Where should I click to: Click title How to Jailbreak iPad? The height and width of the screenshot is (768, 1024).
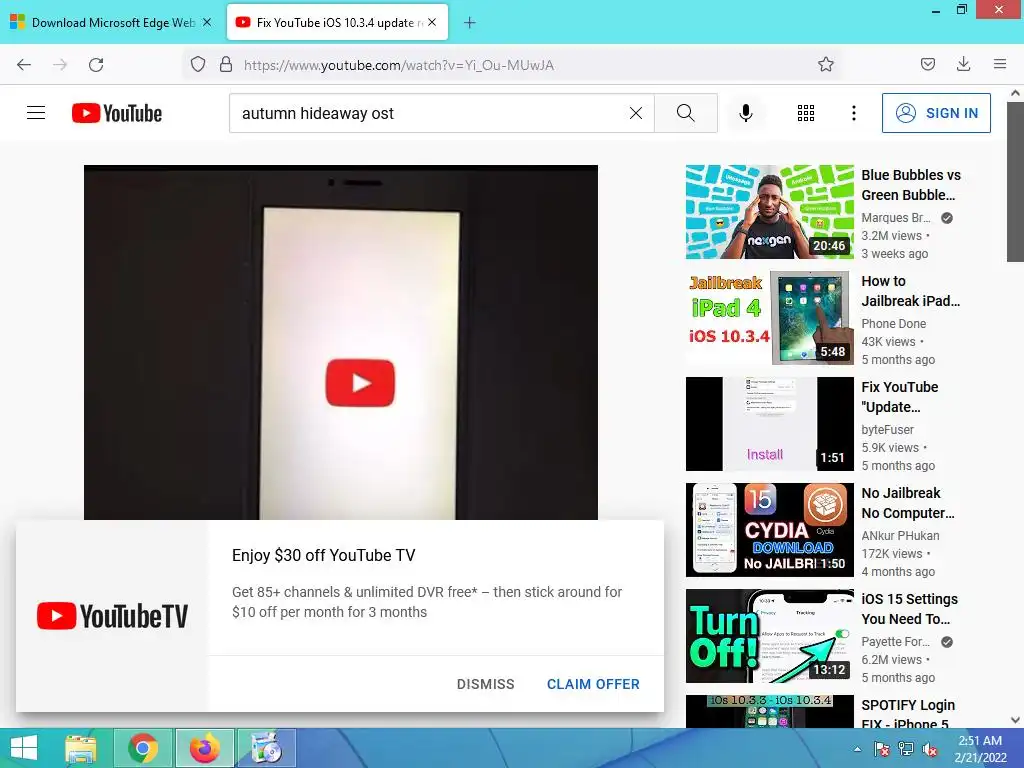(x=910, y=291)
